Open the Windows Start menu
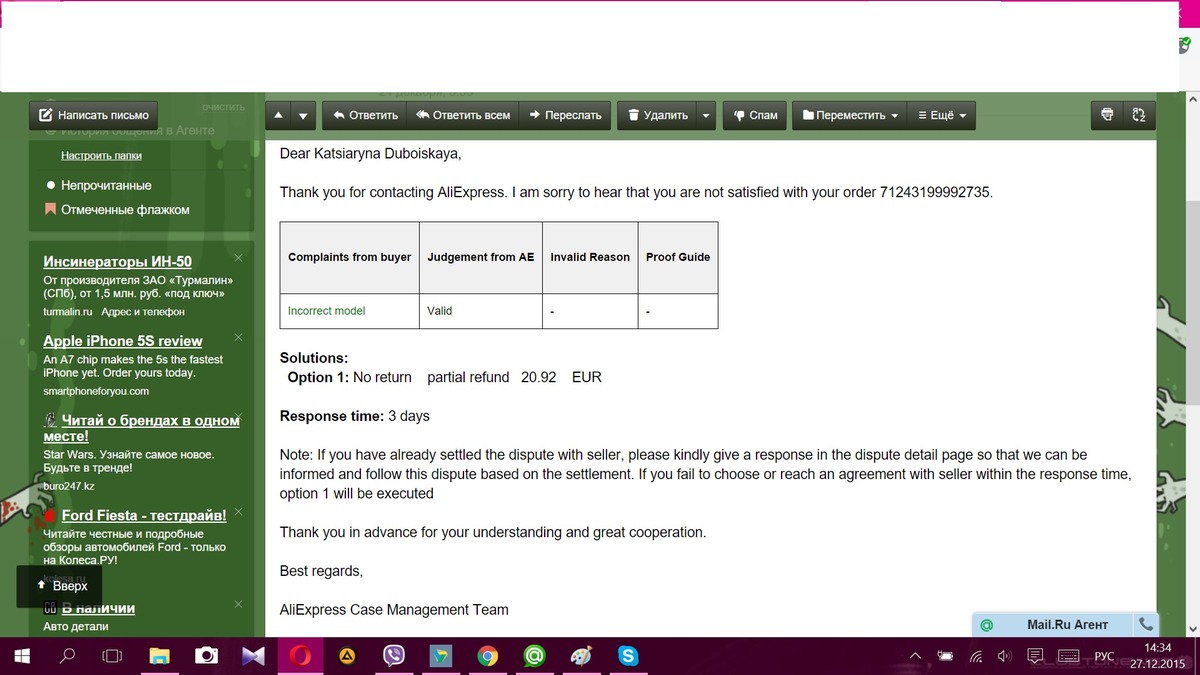 click(x=21, y=656)
